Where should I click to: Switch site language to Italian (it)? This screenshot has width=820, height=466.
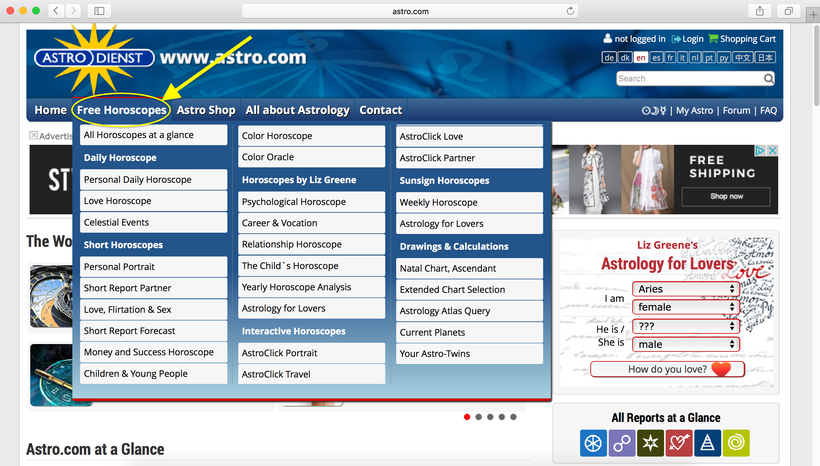(x=682, y=58)
